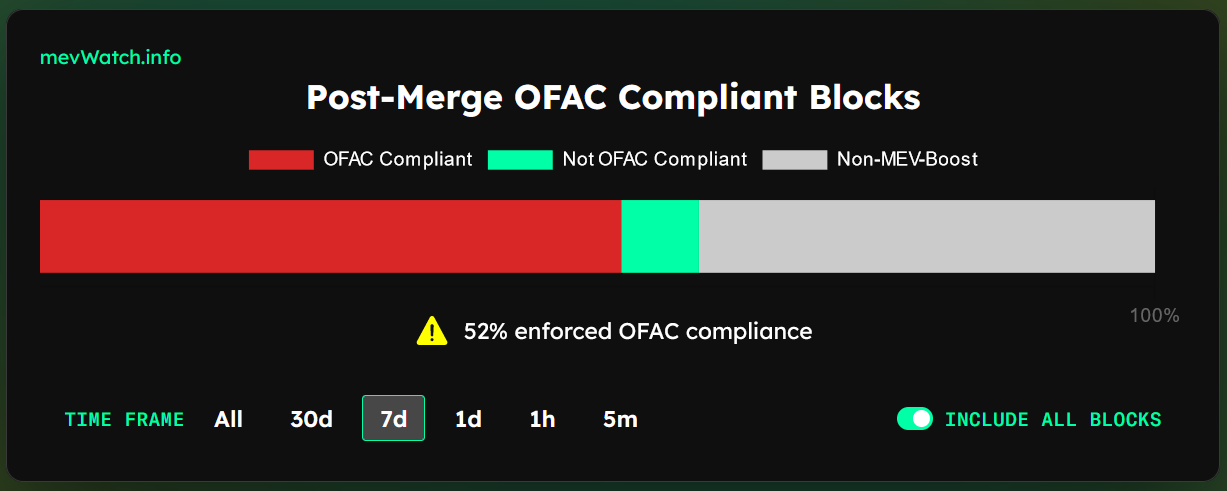Click the gray segment of the bar
The image size is (1227, 491).
(927, 236)
